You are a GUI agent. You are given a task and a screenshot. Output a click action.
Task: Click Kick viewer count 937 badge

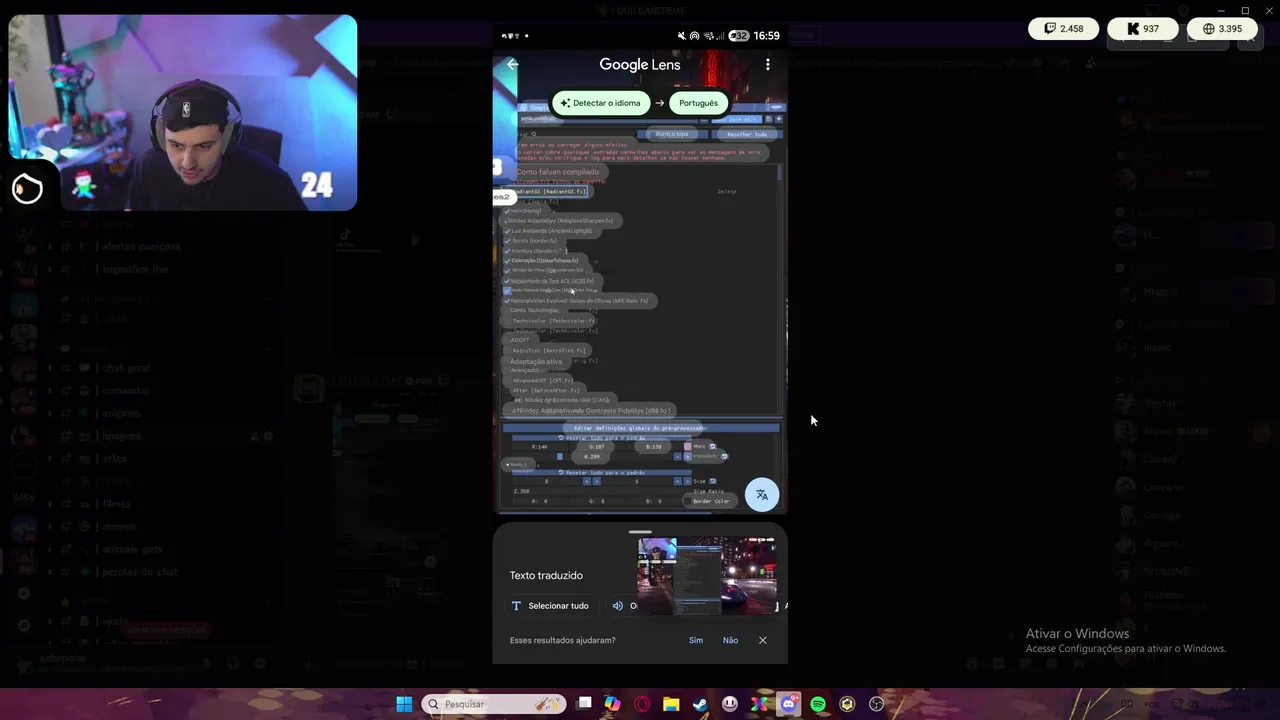[x=1143, y=29]
